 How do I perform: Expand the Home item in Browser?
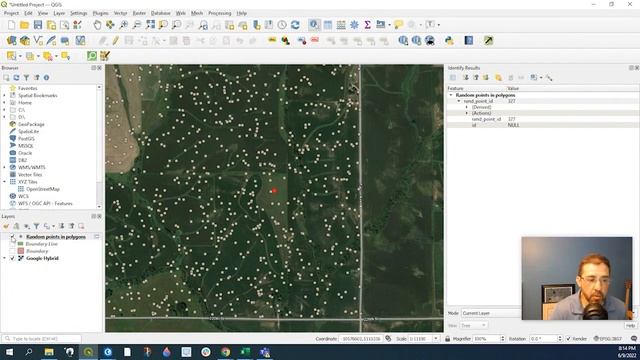pyautogui.click(x=4, y=103)
